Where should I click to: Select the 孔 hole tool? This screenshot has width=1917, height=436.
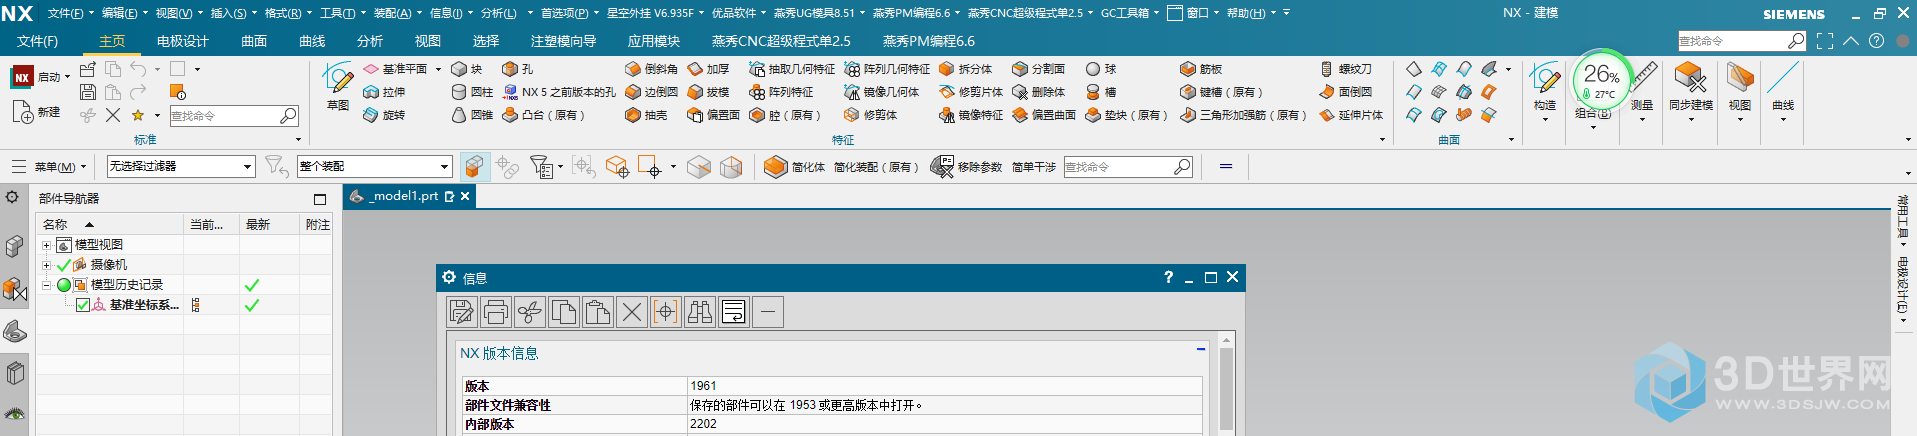click(x=518, y=69)
